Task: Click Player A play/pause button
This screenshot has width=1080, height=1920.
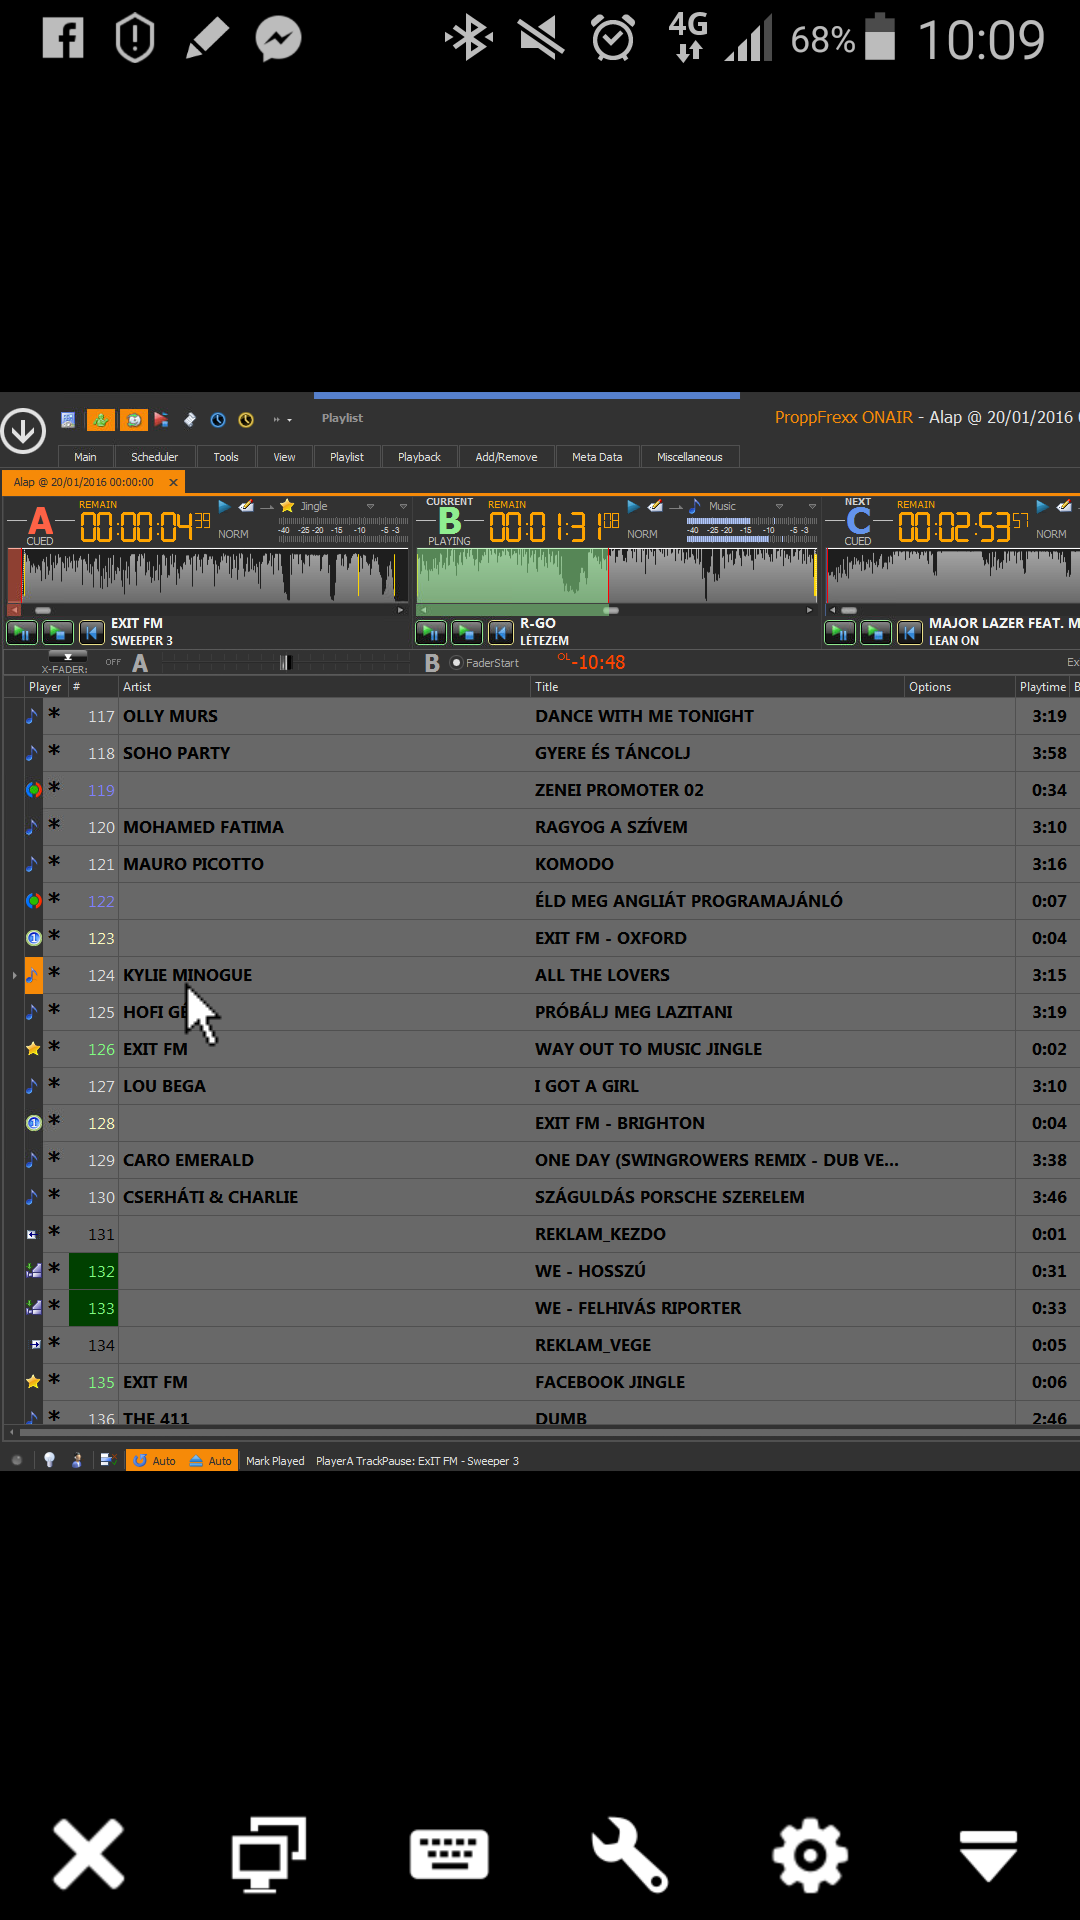Action: tap(22, 632)
